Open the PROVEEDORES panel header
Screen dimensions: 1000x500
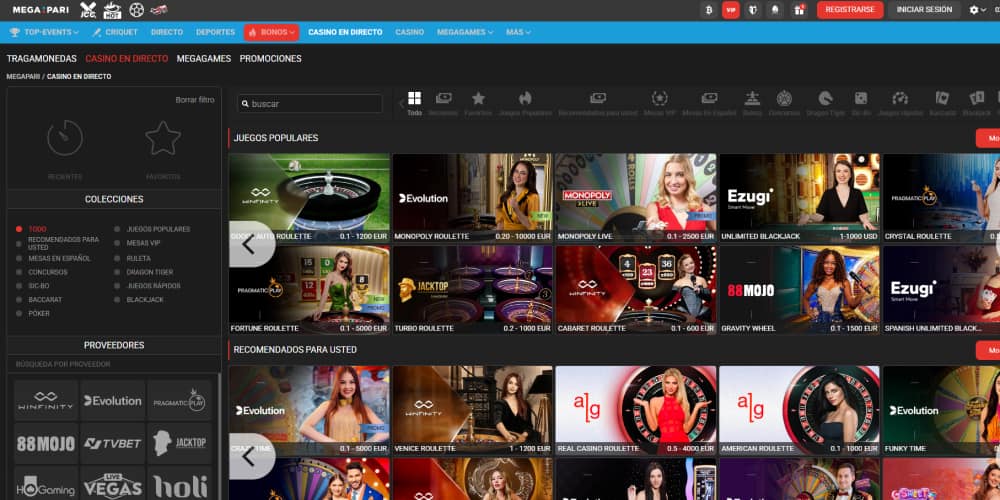pos(114,345)
